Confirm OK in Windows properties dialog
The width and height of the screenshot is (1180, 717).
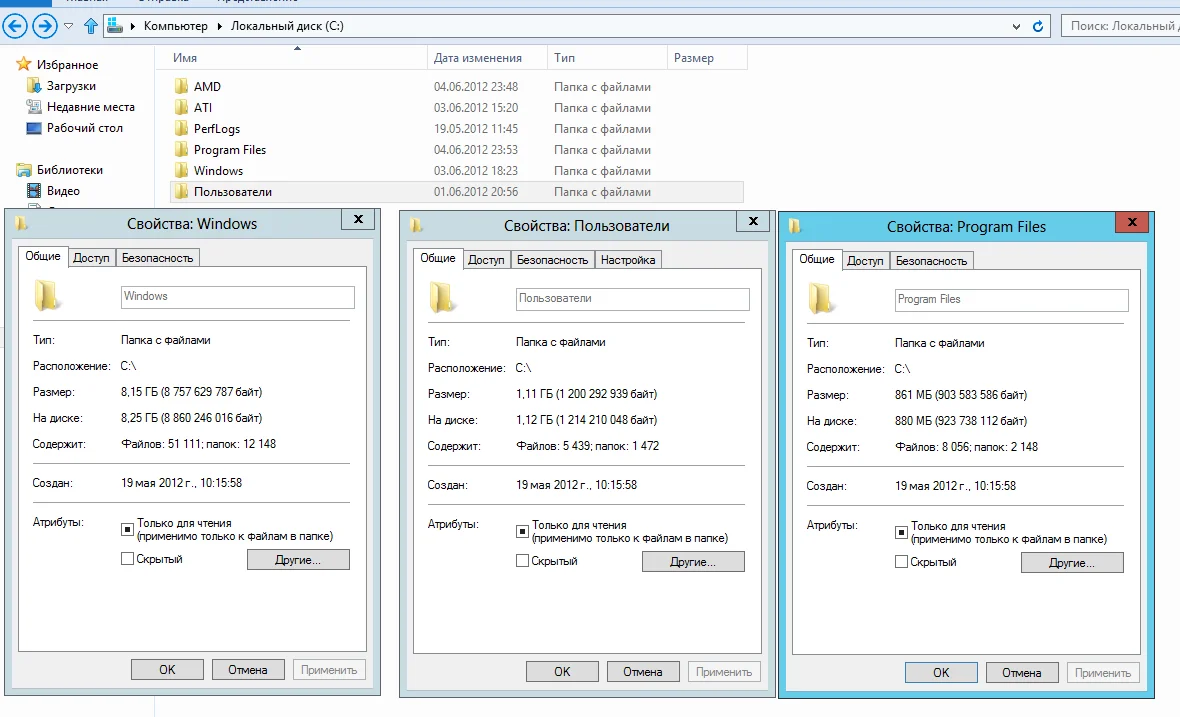click(167, 670)
